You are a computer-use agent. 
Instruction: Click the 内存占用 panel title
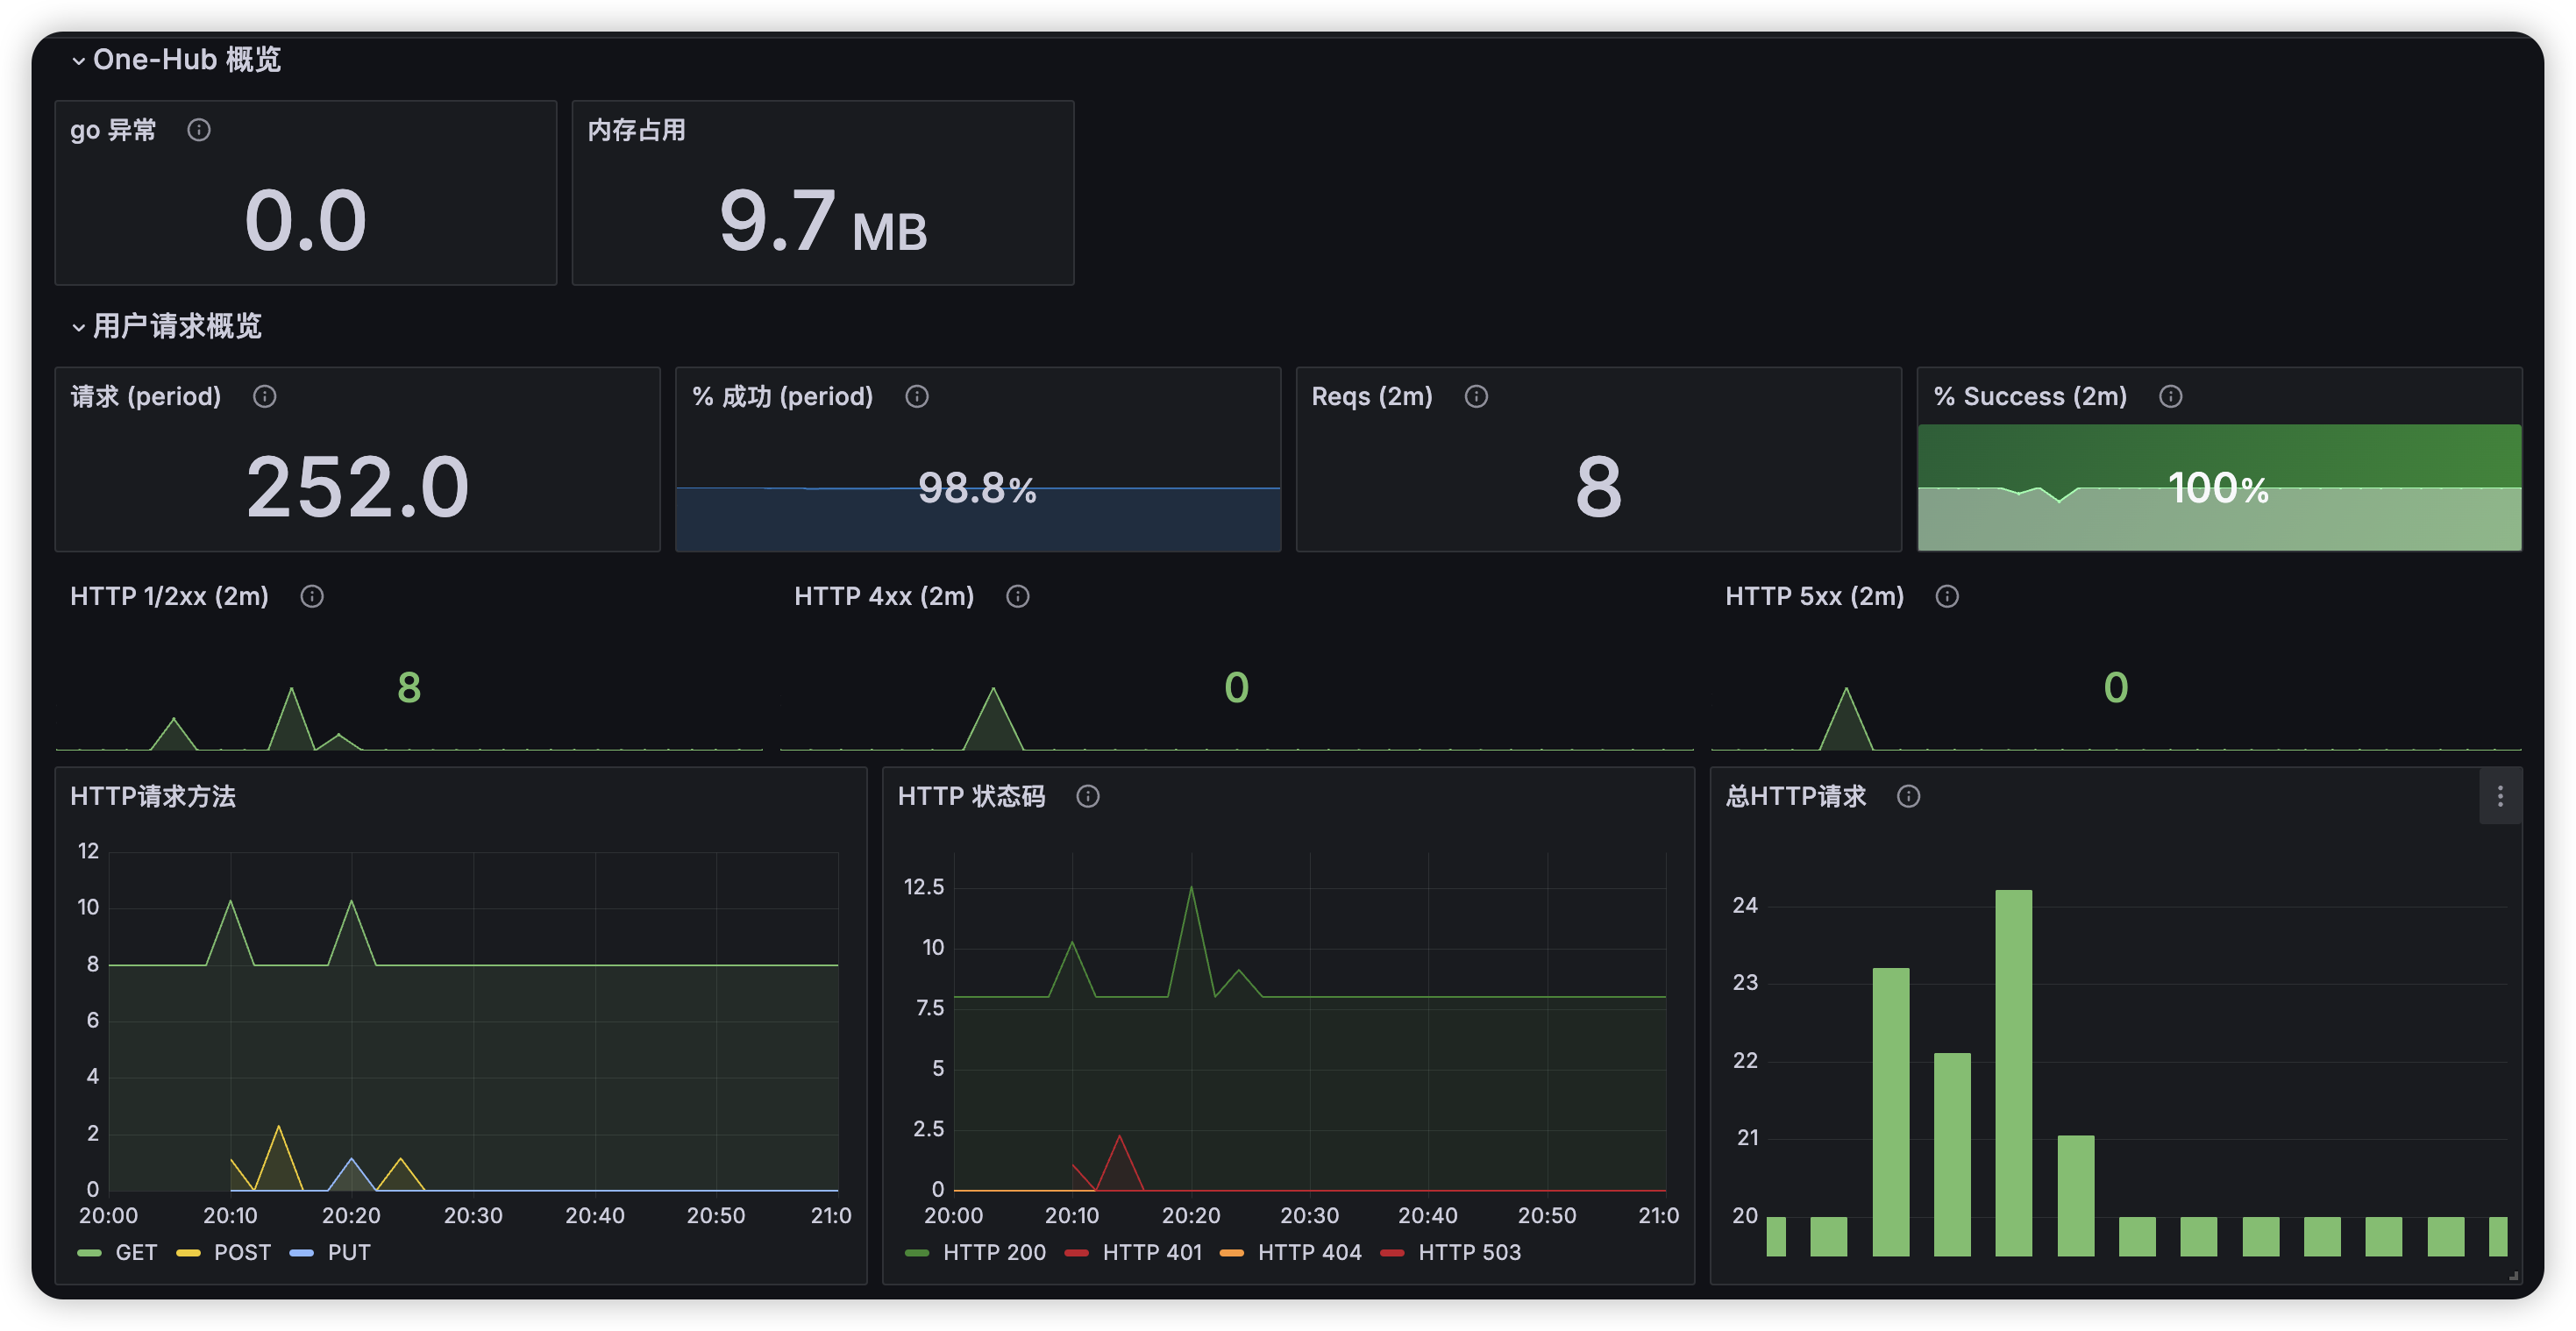click(x=636, y=130)
